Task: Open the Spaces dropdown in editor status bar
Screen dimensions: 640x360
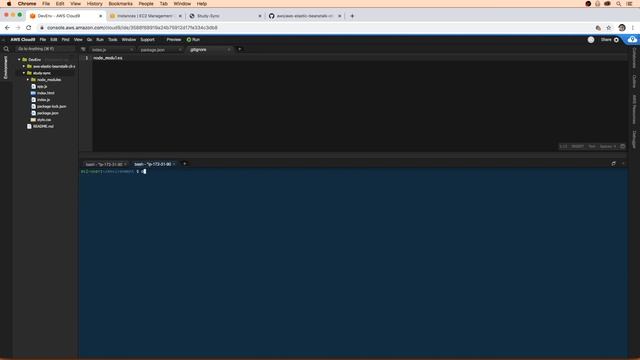Action: tap(607, 147)
